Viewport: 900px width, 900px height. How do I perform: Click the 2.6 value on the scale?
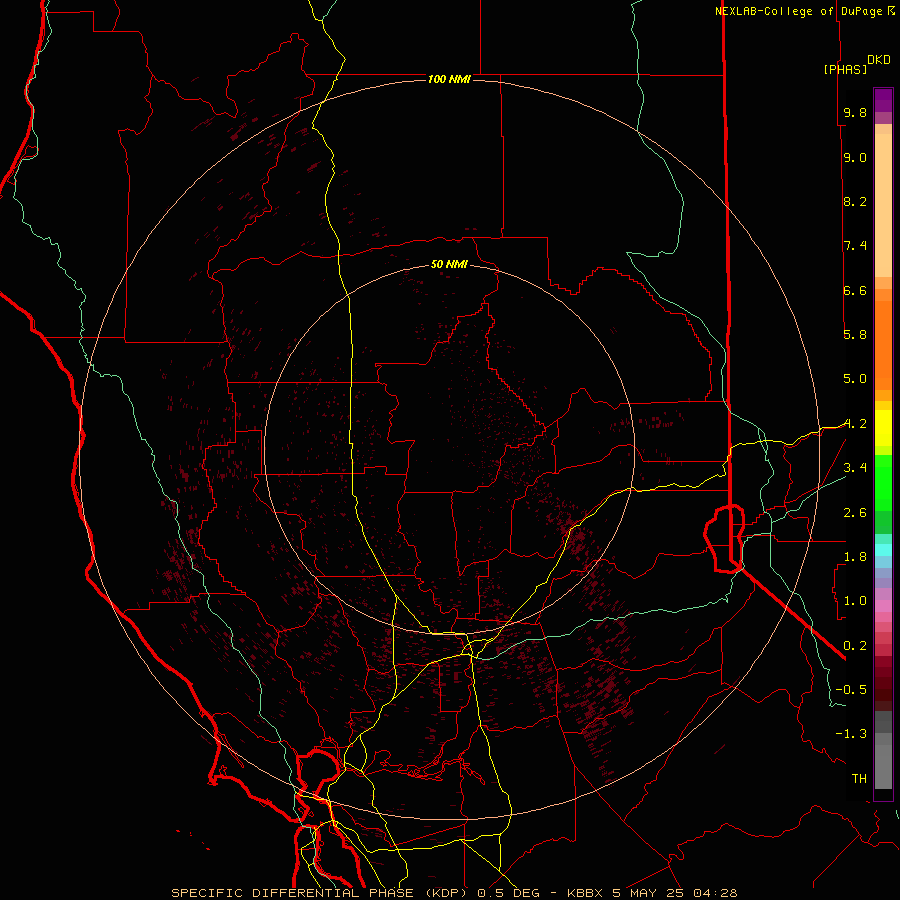855,513
